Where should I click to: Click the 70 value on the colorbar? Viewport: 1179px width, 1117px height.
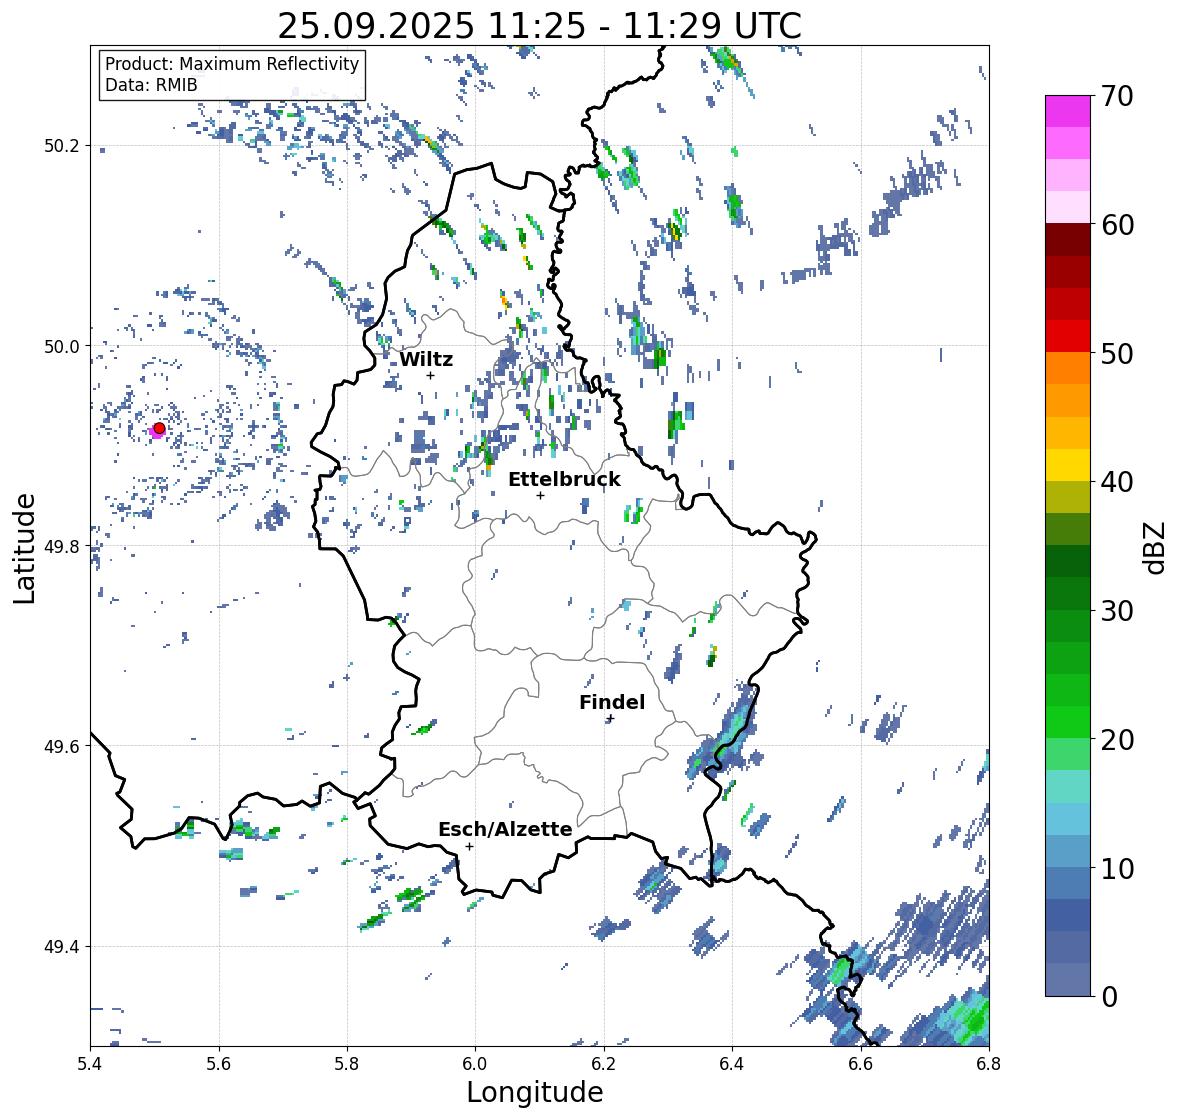(x=1117, y=96)
